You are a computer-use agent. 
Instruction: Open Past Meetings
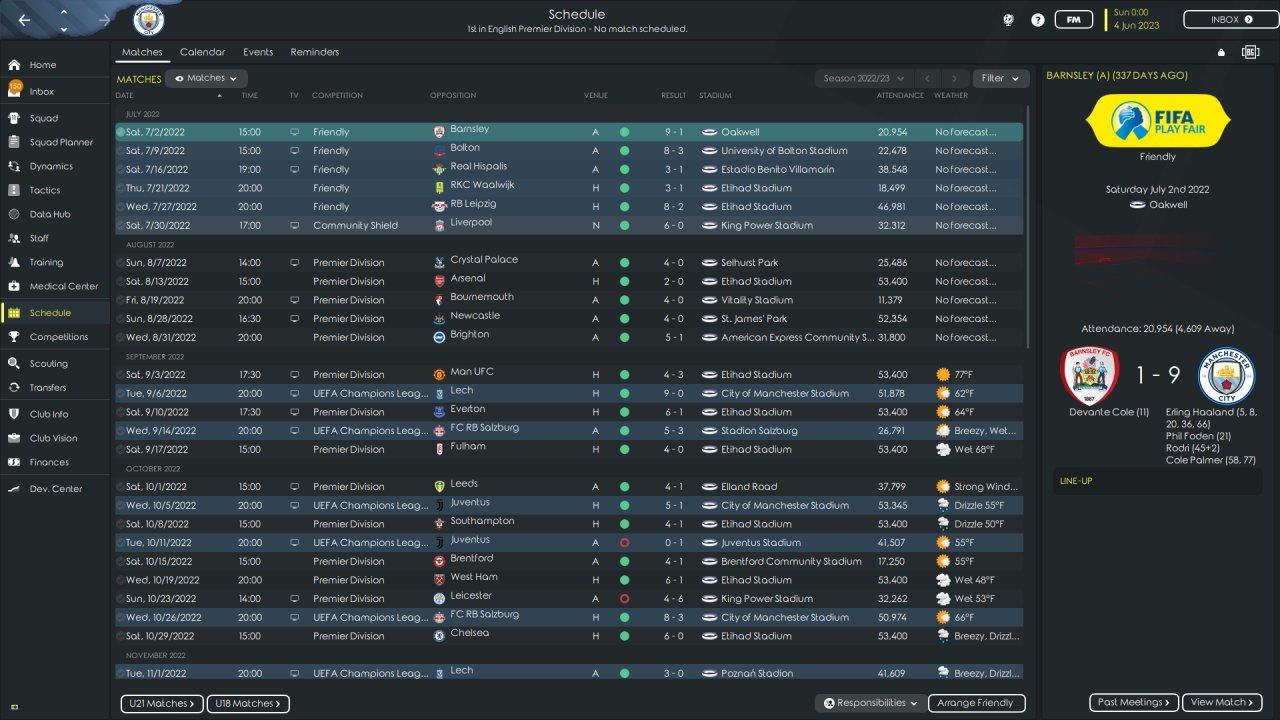tap(1134, 703)
